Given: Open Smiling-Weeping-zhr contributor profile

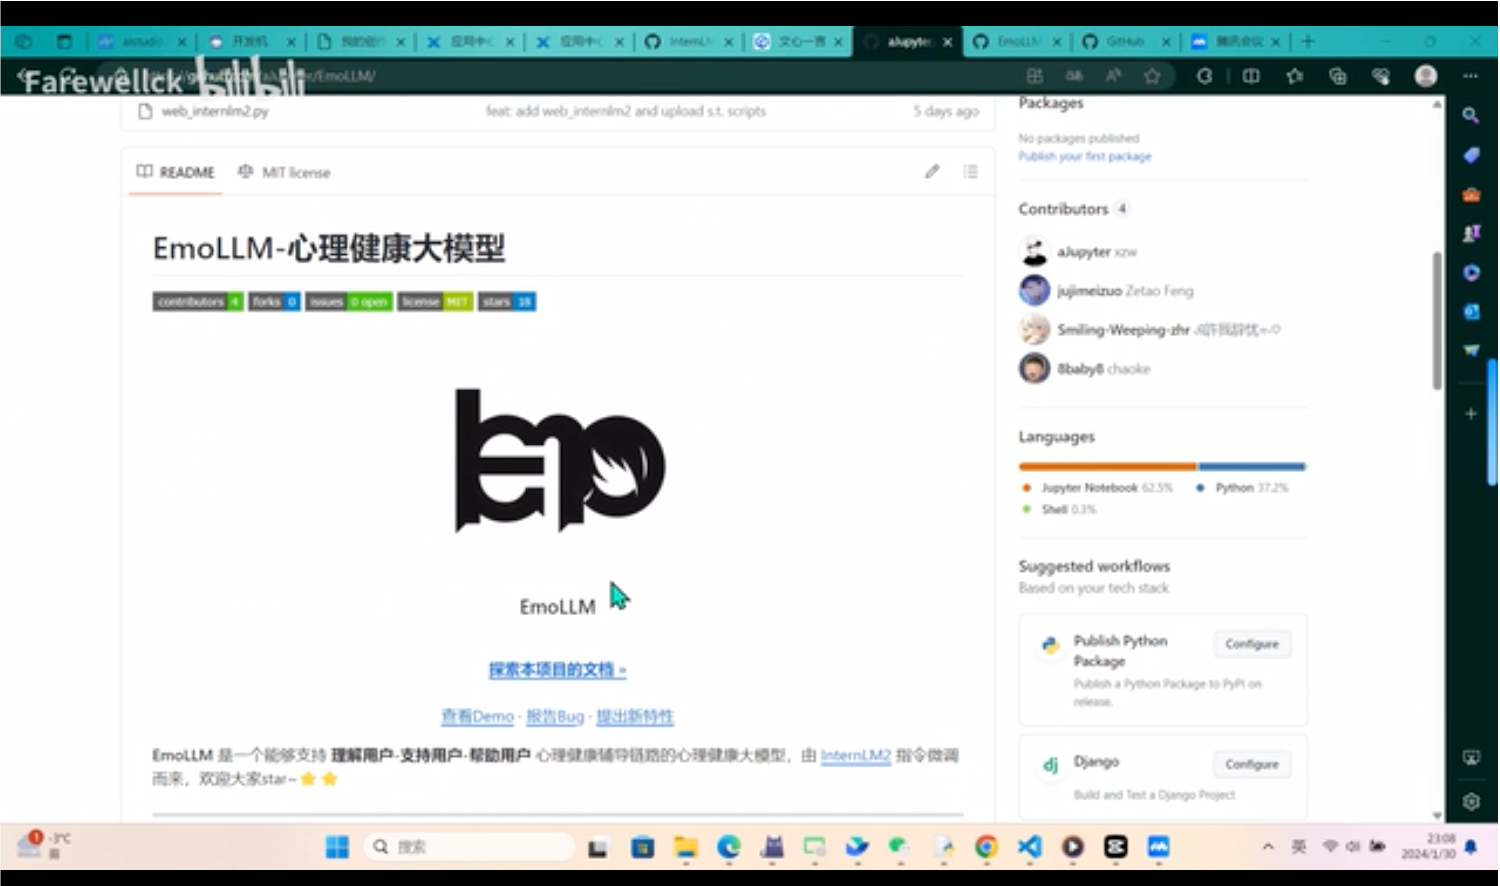Looking at the screenshot, I should pyautogui.click(x=1123, y=330).
